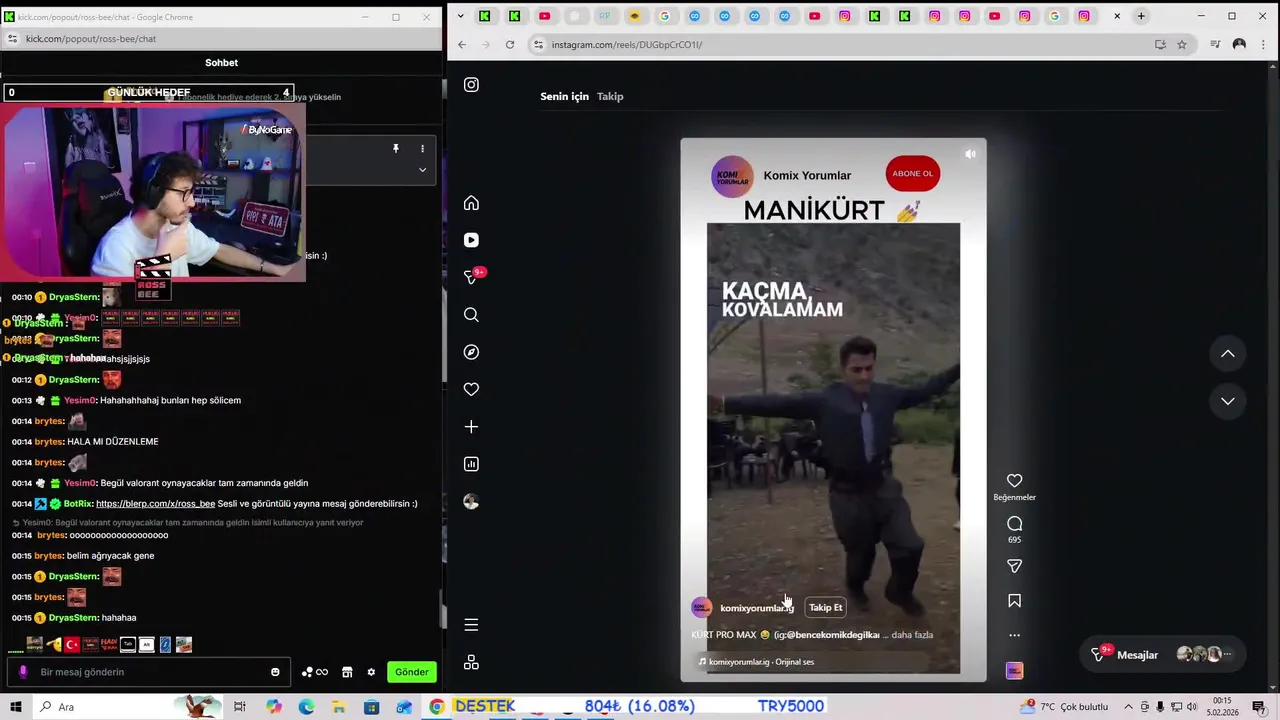Image resolution: width=1280 pixels, height=720 pixels.
Task: Reload the Instagram page
Action: [x=510, y=45]
